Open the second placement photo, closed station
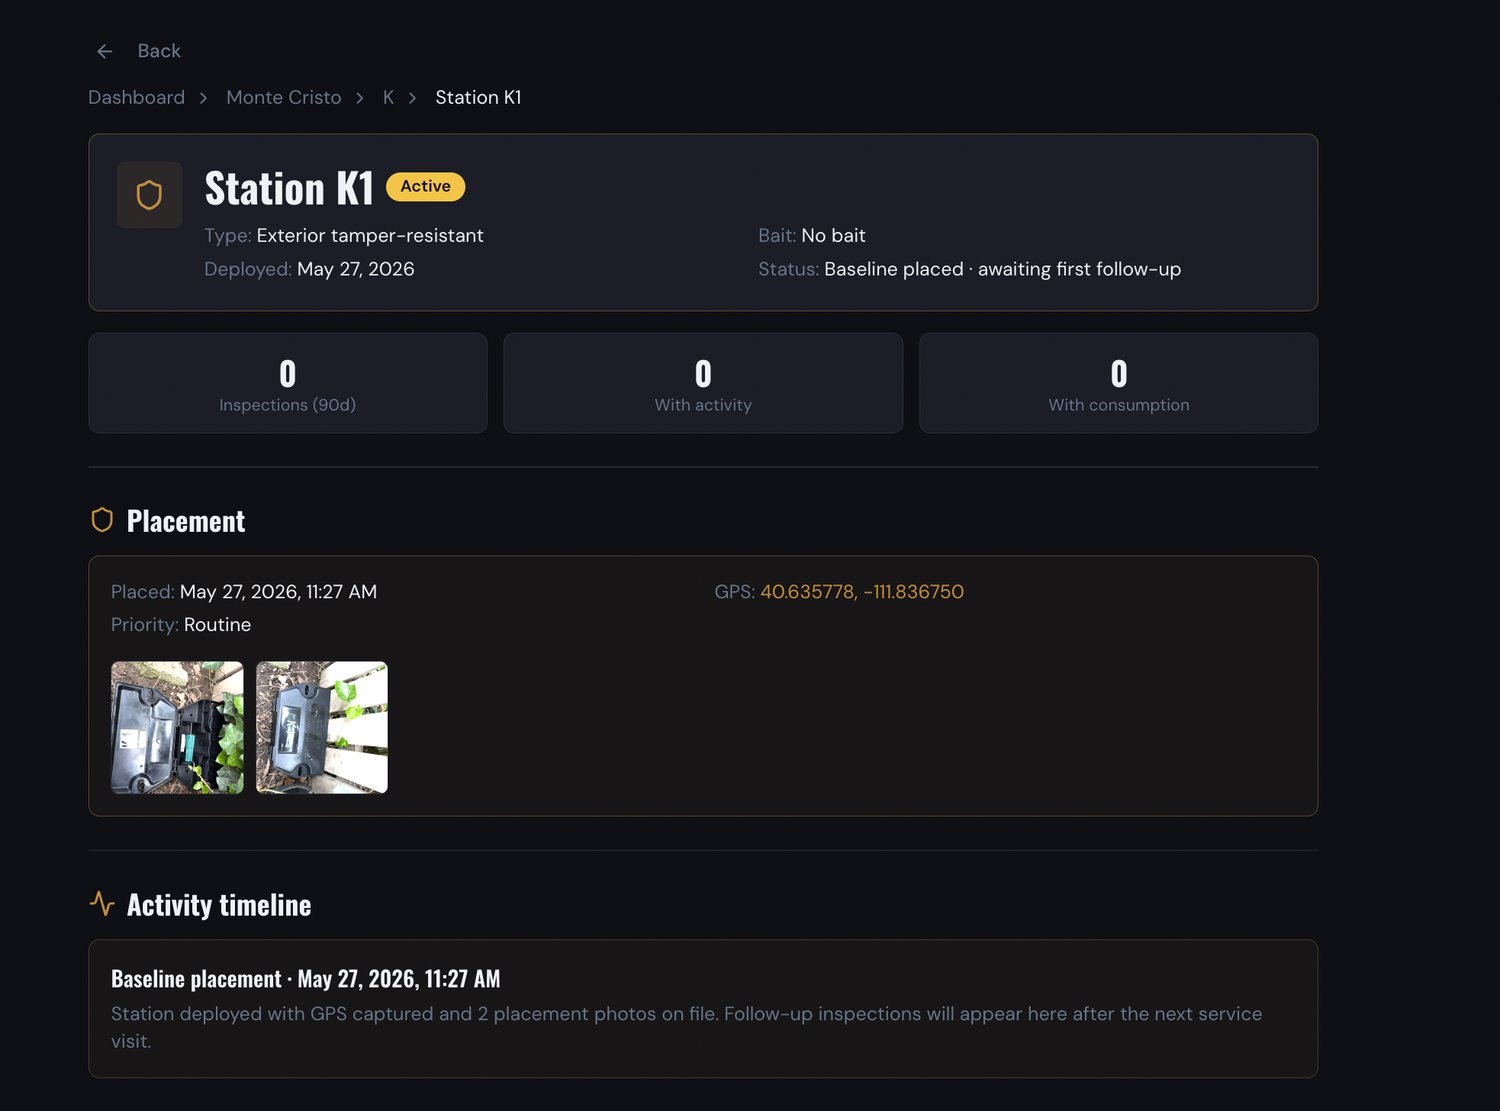The height and width of the screenshot is (1111, 1500). 322,727
